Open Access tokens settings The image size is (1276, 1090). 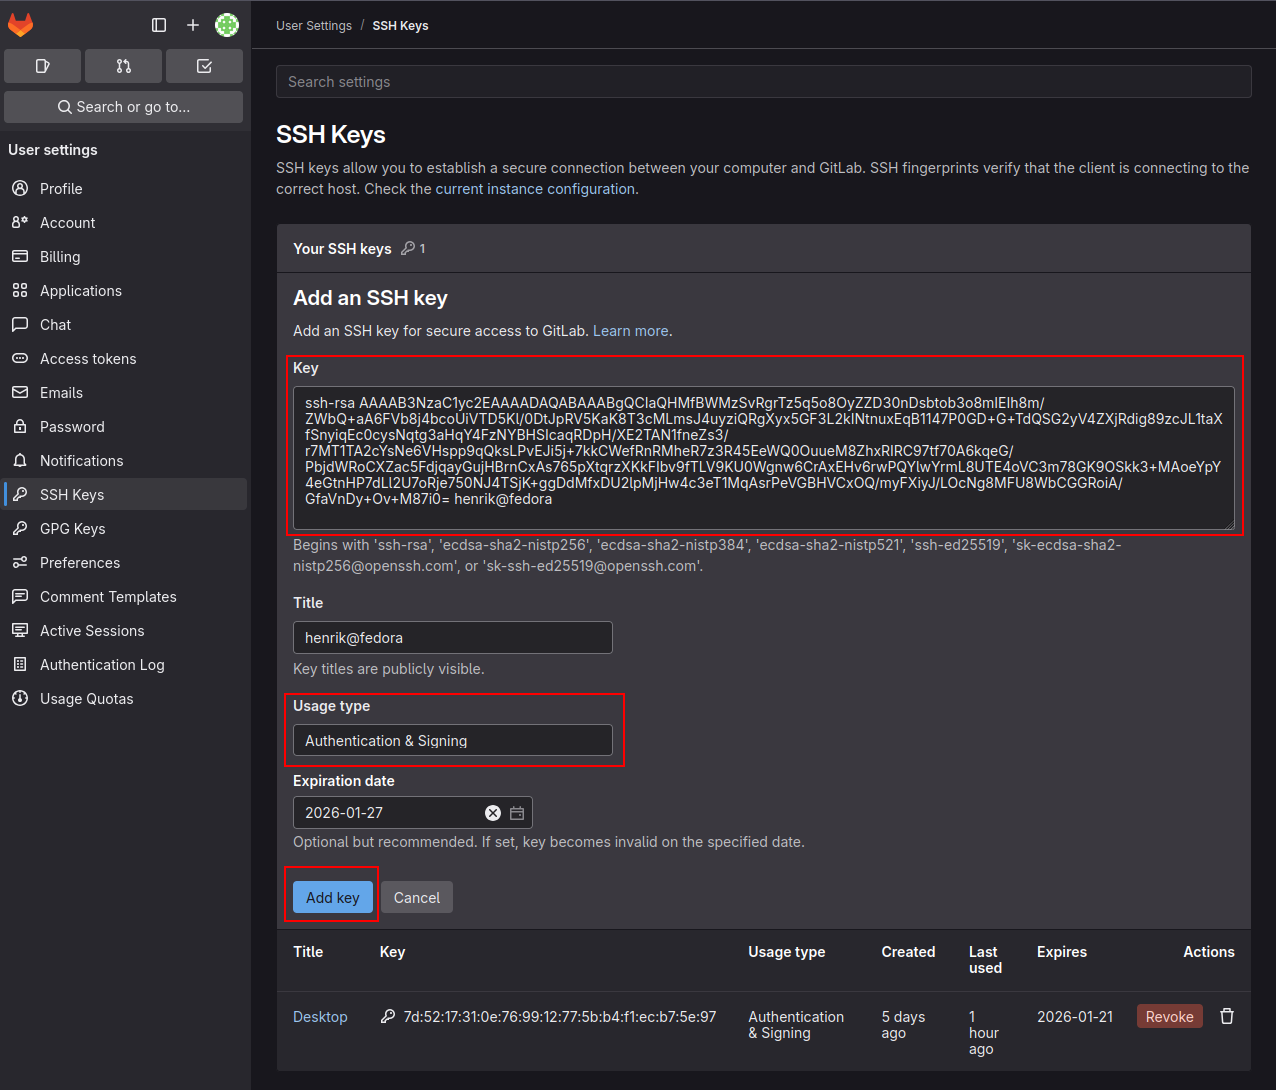tap(125, 358)
